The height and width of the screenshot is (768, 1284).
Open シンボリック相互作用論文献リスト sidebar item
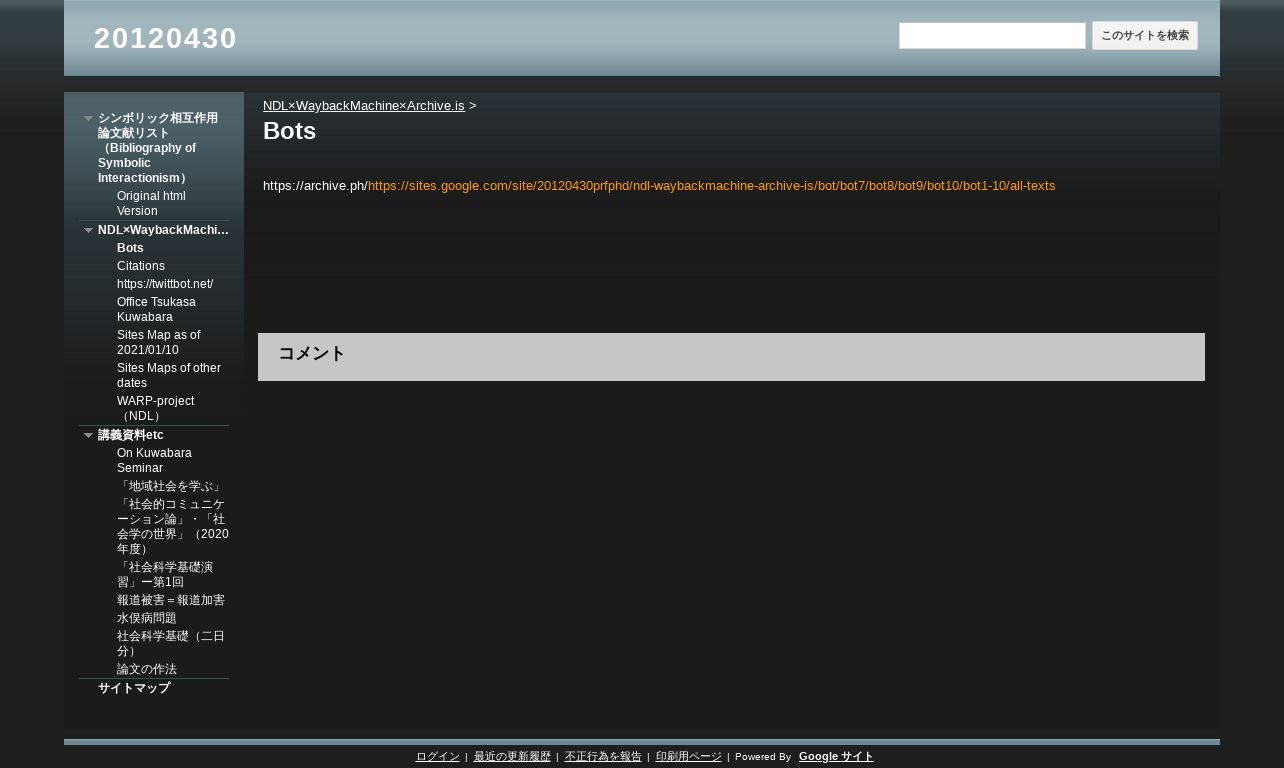click(158, 148)
